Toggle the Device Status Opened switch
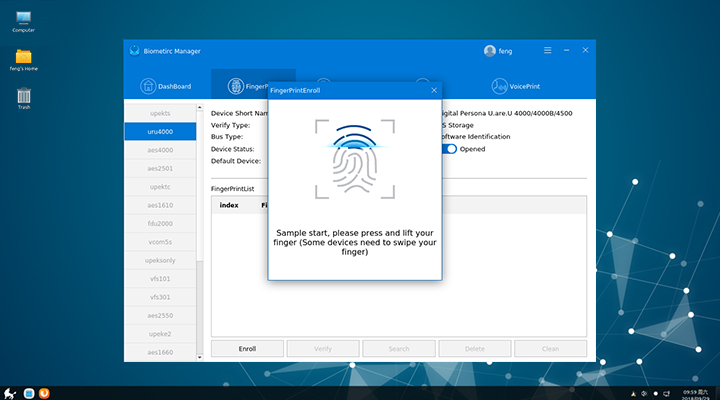This screenshot has height=400, width=720. (x=450, y=149)
